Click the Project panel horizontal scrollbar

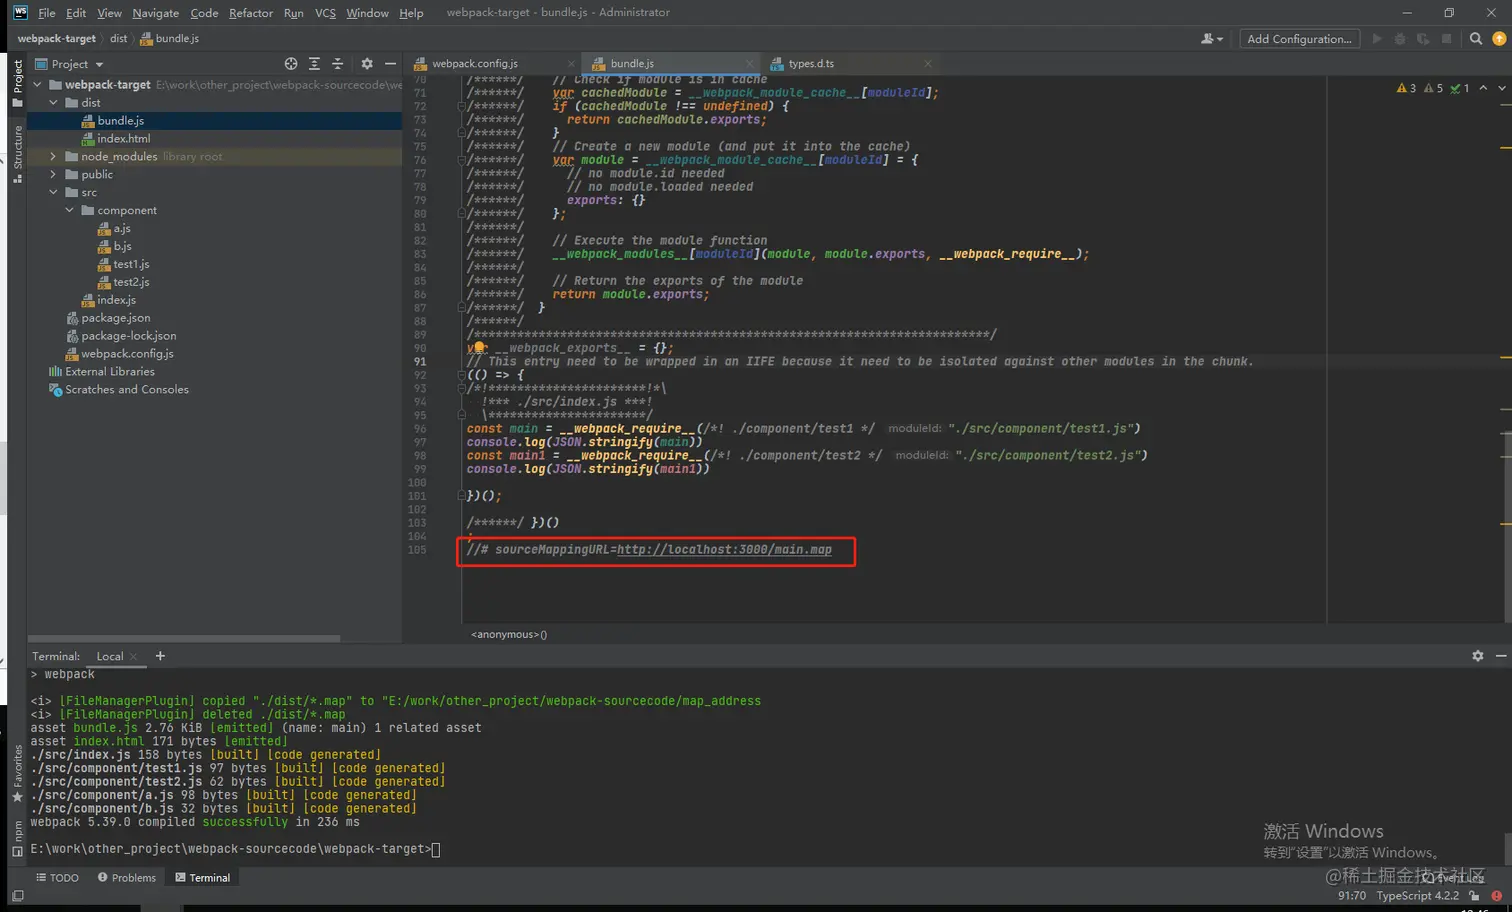pos(184,638)
